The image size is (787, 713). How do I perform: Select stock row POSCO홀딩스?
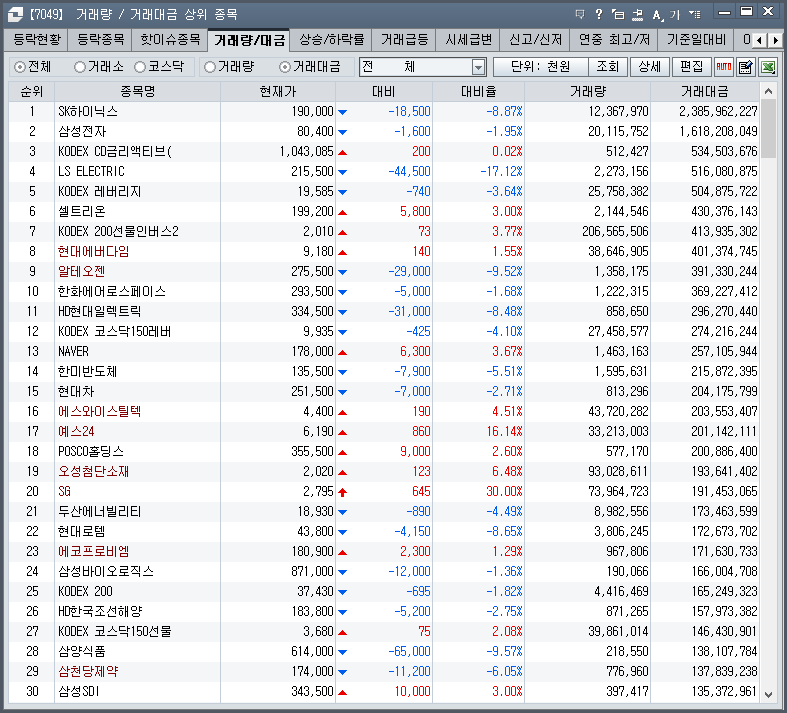pos(383,452)
